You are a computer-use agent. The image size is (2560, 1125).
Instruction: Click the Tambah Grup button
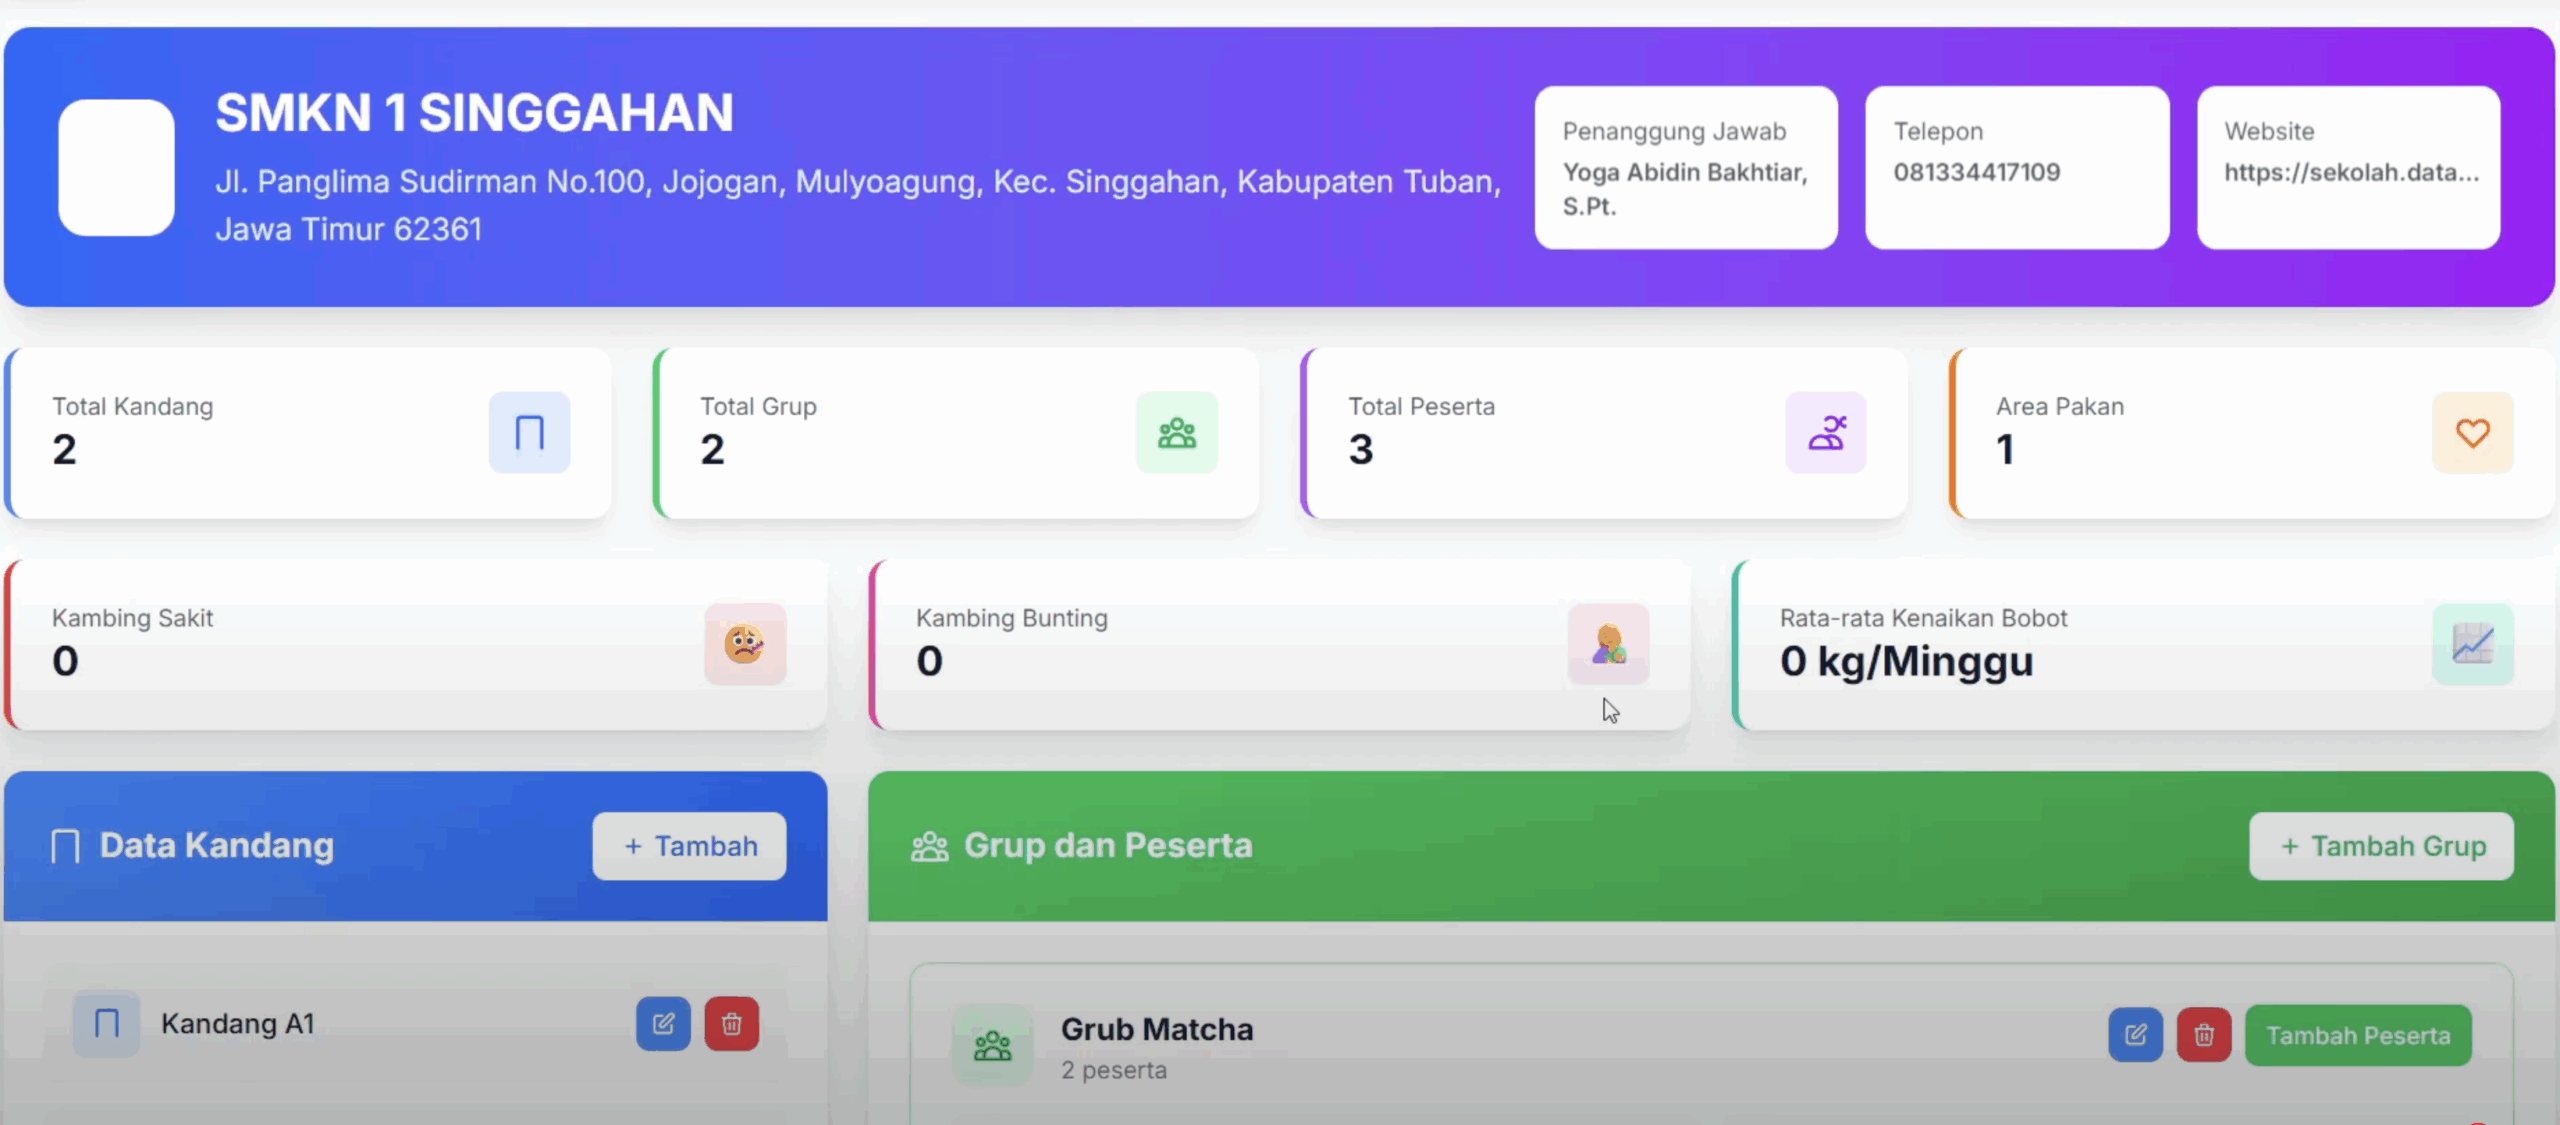coord(2382,846)
